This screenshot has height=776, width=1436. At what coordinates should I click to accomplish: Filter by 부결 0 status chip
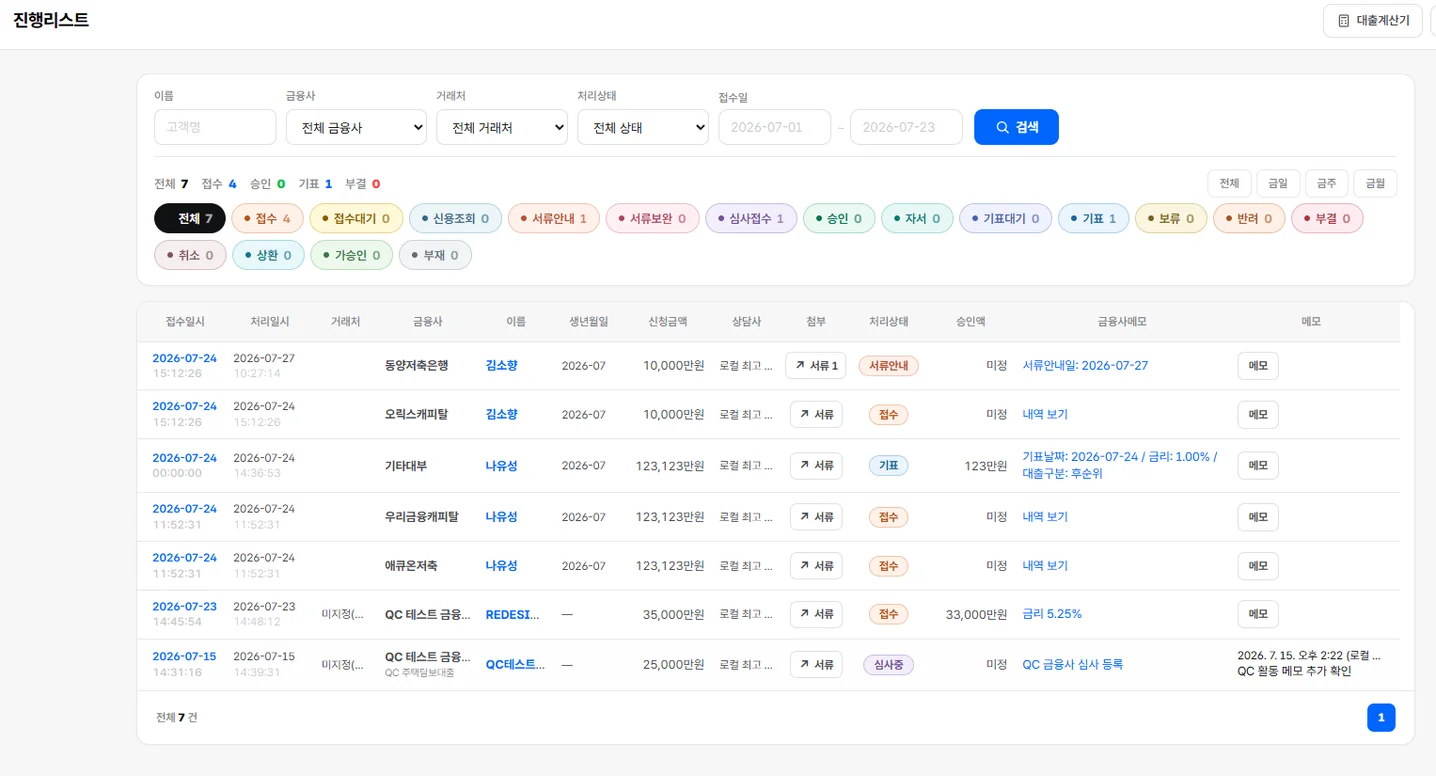[1327, 218]
